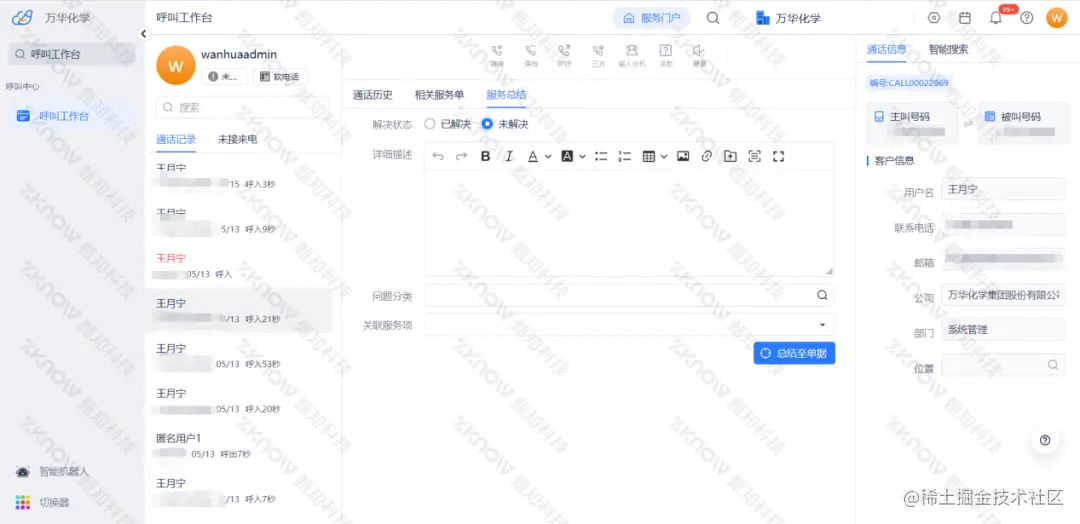The image size is (1080, 524).
Task: Switch to 未接来电 tab
Action: click(238, 139)
